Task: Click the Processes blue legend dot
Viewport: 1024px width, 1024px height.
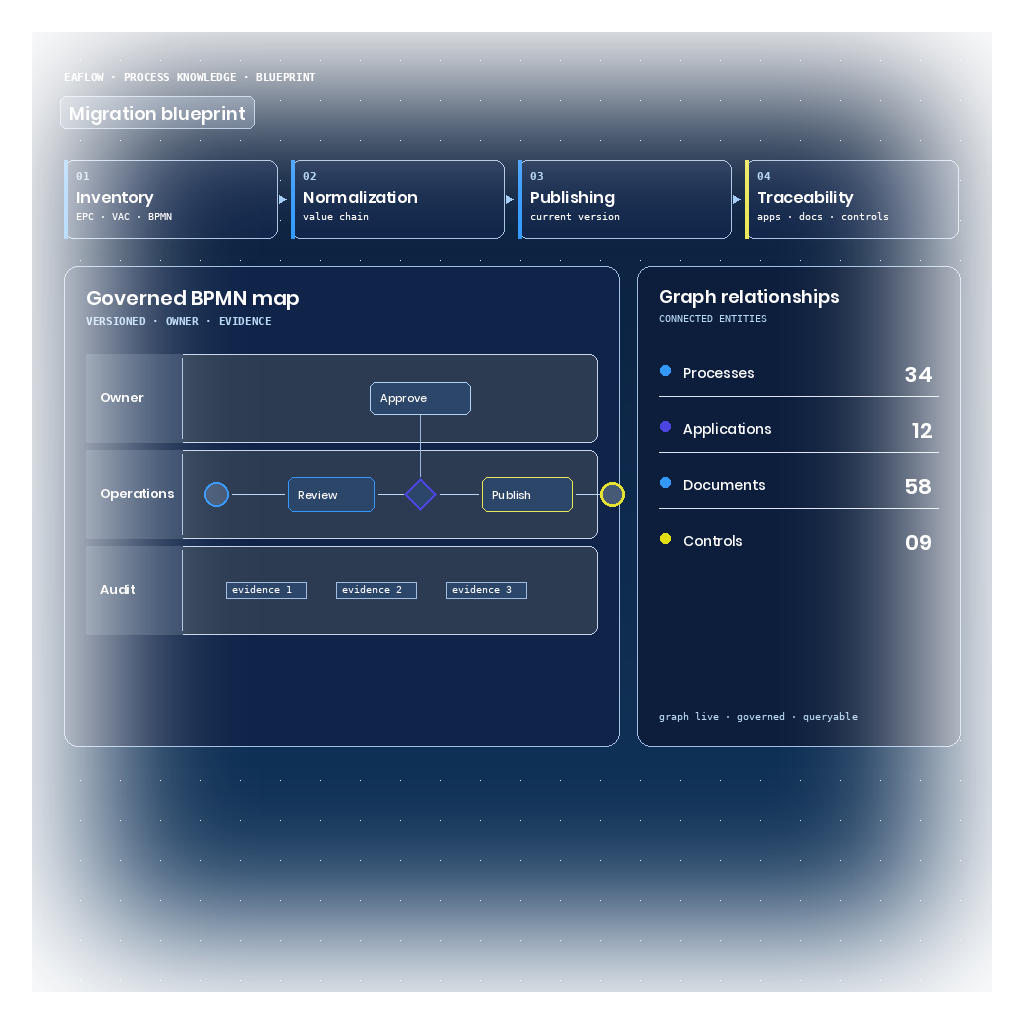Action: pyautogui.click(x=665, y=371)
